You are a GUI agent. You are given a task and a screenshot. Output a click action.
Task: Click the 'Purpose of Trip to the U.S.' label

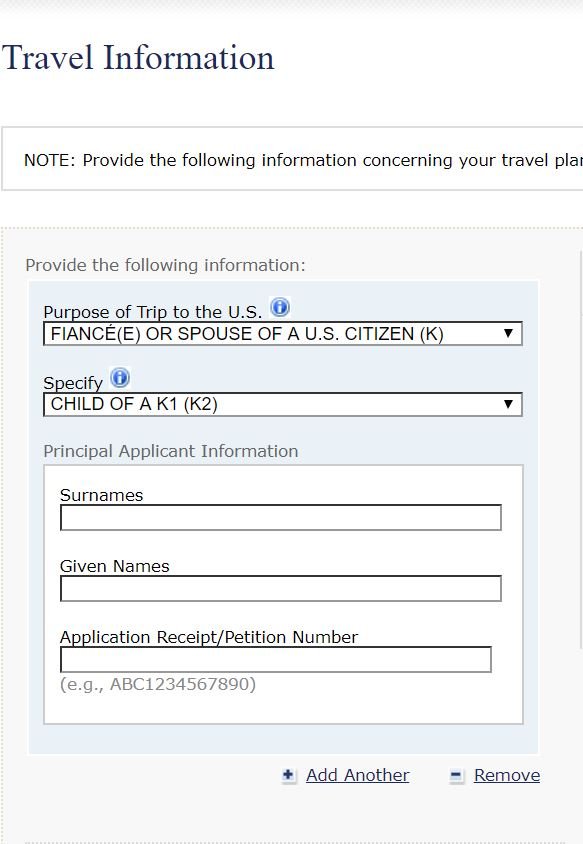pyautogui.click(x=152, y=312)
